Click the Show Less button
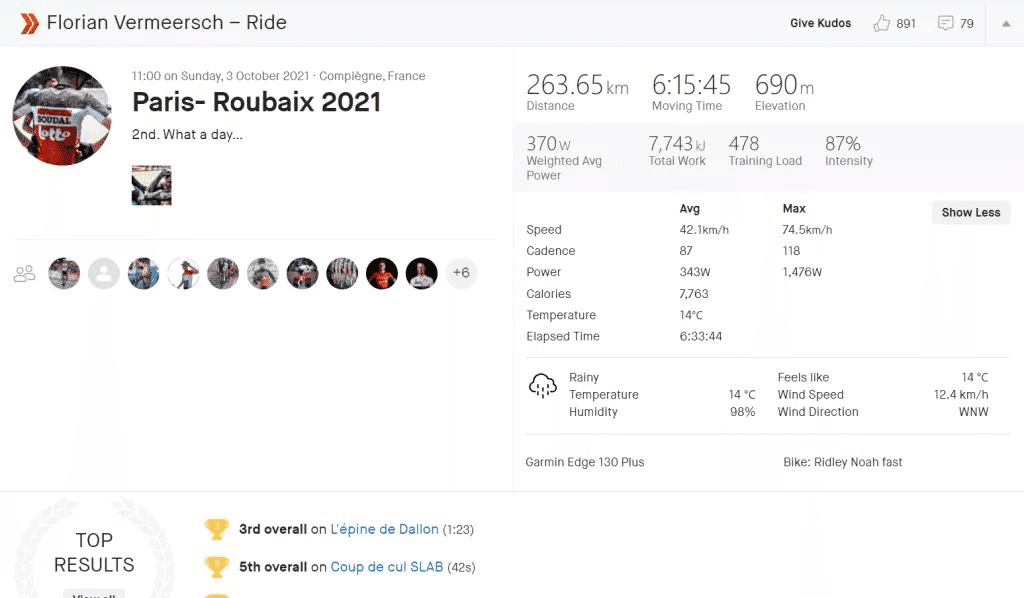1024x598 pixels. [x=970, y=212]
